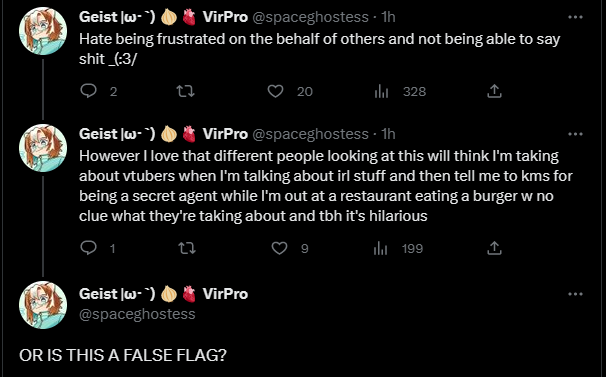The height and width of the screenshot is (377, 606).
Task: Open @spaceghostess handle on the first tweet
Action: pos(310,17)
